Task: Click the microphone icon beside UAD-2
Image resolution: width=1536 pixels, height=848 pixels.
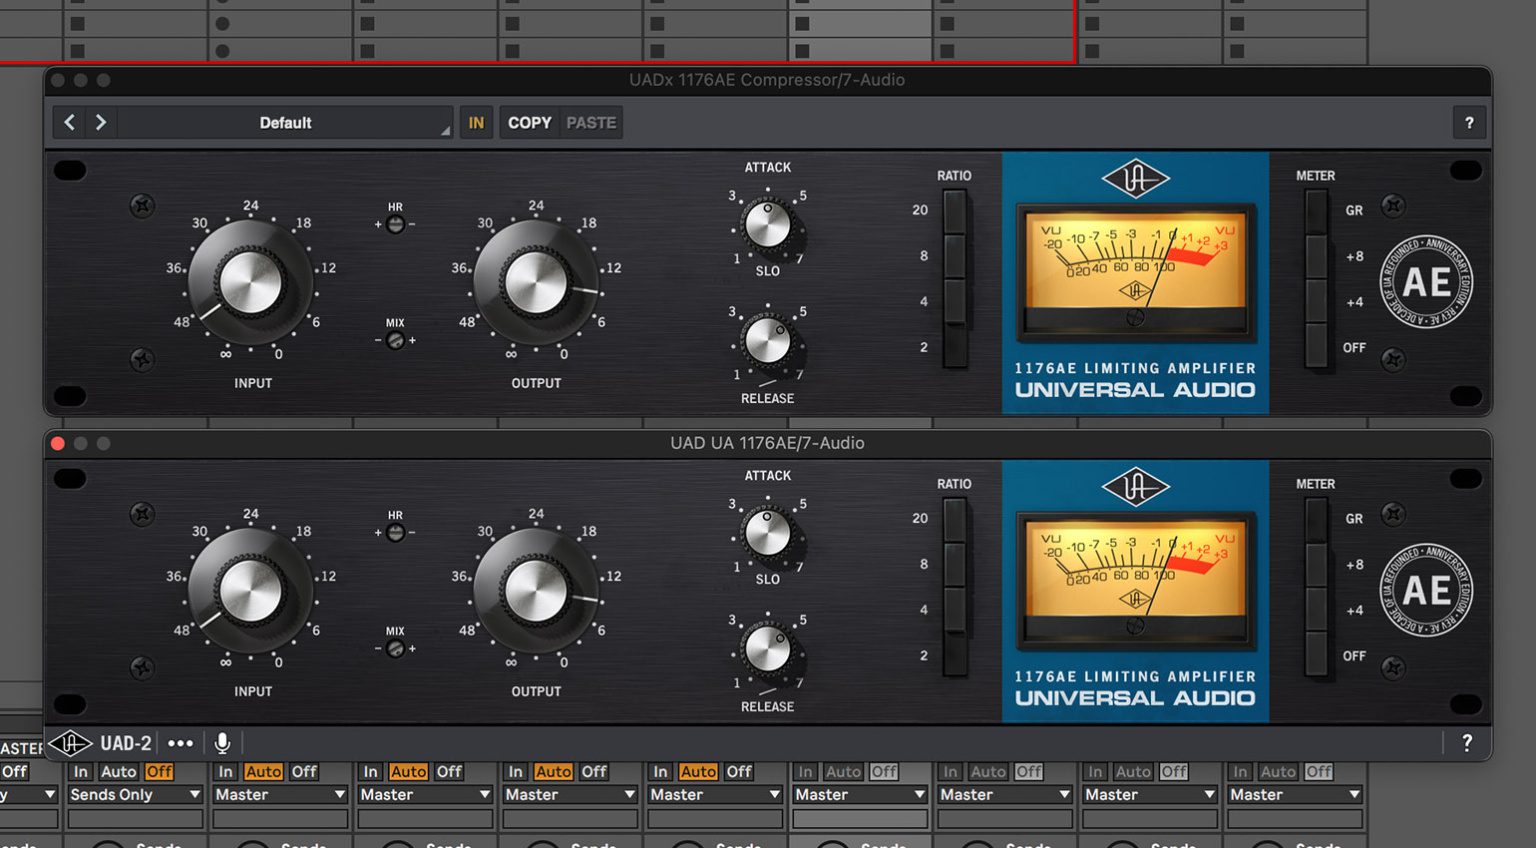Action: pyautogui.click(x=222, y=743)
